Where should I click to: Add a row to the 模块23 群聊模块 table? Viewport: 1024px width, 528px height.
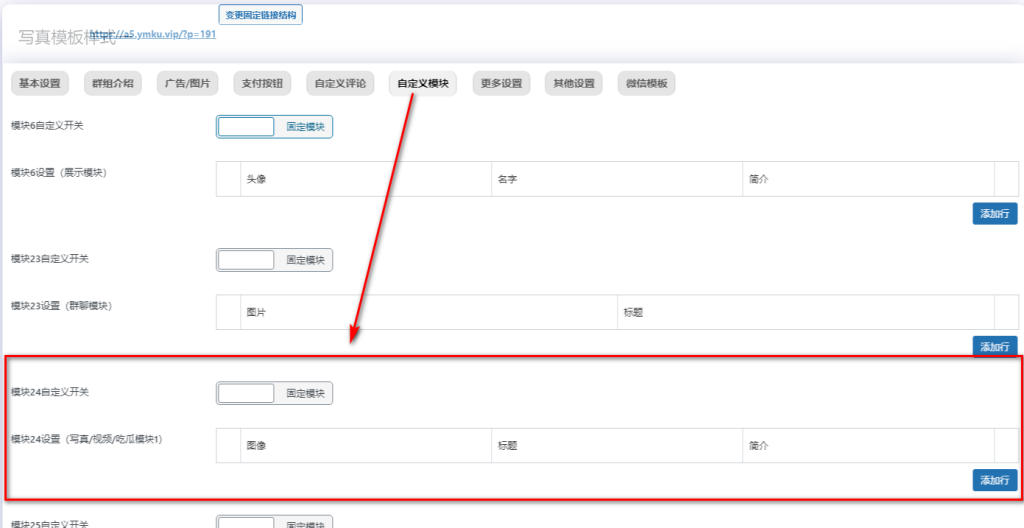coord(994,346)
